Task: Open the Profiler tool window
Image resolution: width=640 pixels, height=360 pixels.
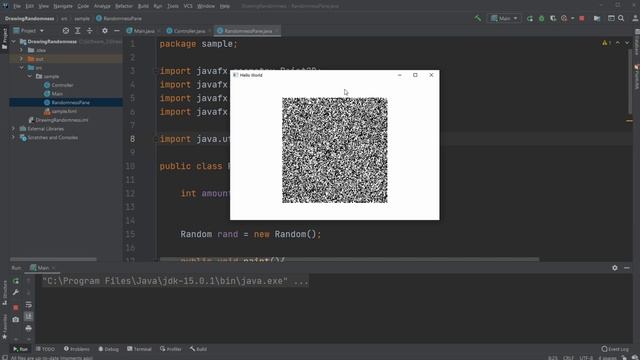Action: point(171,349)
